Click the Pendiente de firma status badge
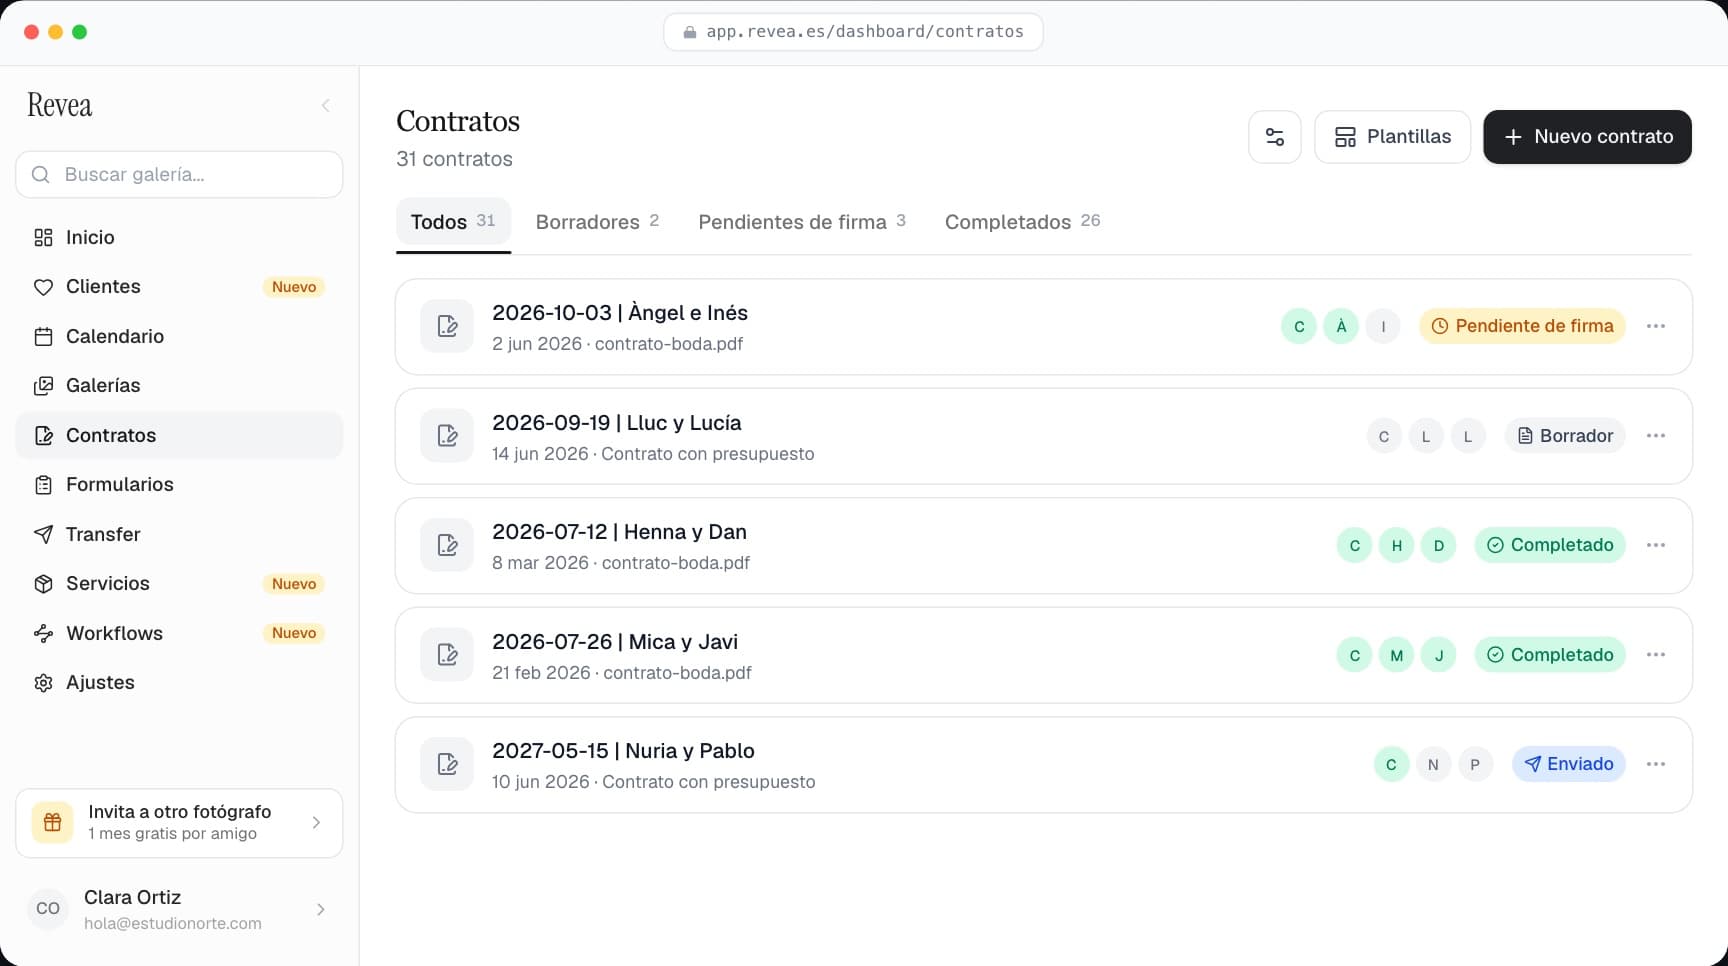Viewport: 1728px width, 966px height. coord(1522,326)
